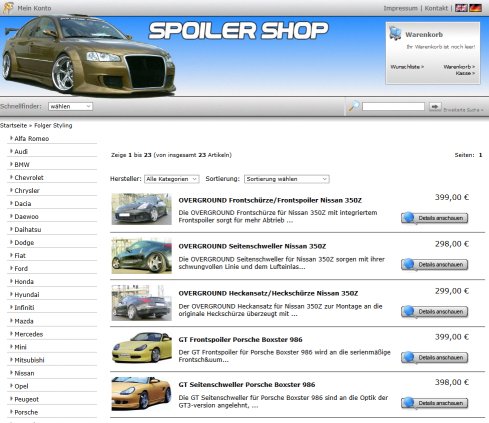Details anschauen for 350Z Heckansatz
This screenshot has height=423, width=489.
(435, 312)
